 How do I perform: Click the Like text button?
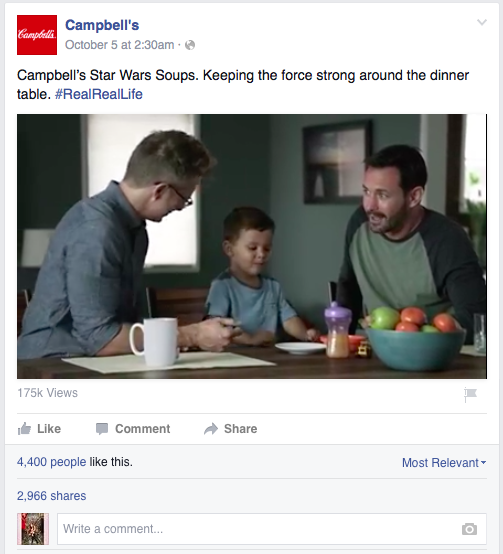(49, 429)
